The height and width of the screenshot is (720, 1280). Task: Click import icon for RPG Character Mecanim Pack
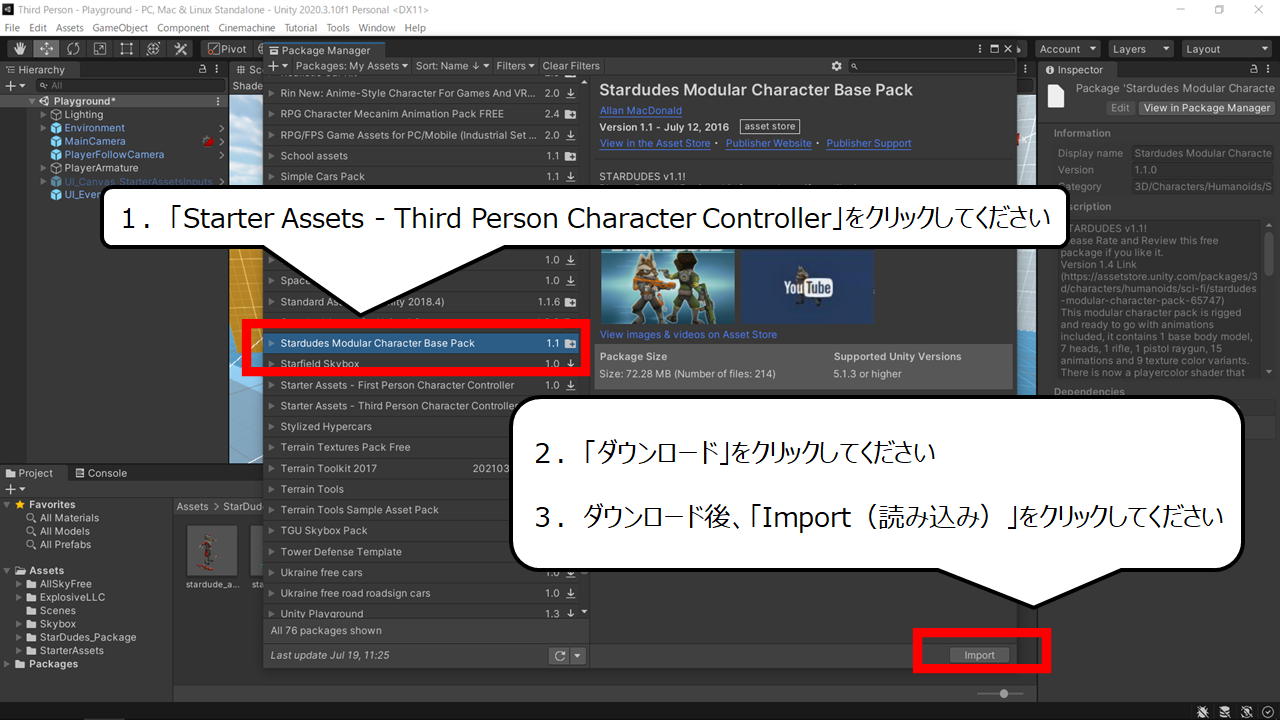pos(570,114)
